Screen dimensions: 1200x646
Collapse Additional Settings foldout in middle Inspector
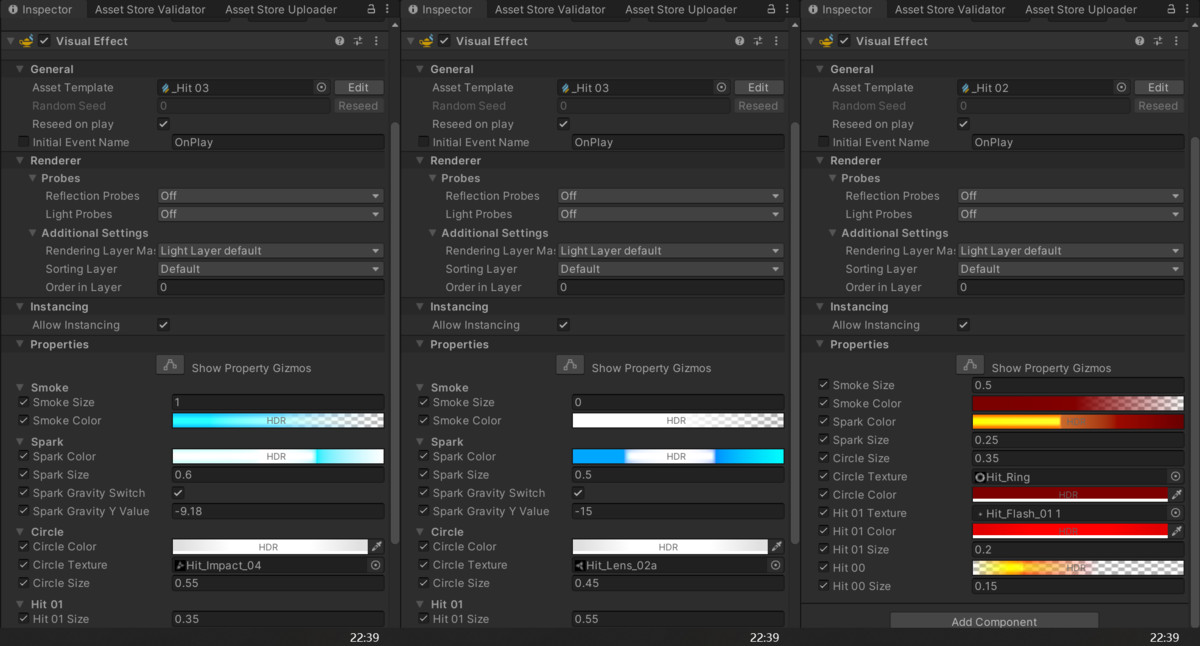(433, 233)
